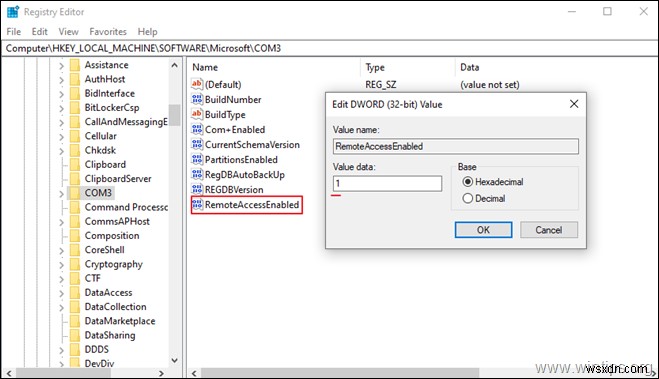Screen dimensions: 659x379
Task: Select the ClipboardServer key
Action: coord(118,179)
